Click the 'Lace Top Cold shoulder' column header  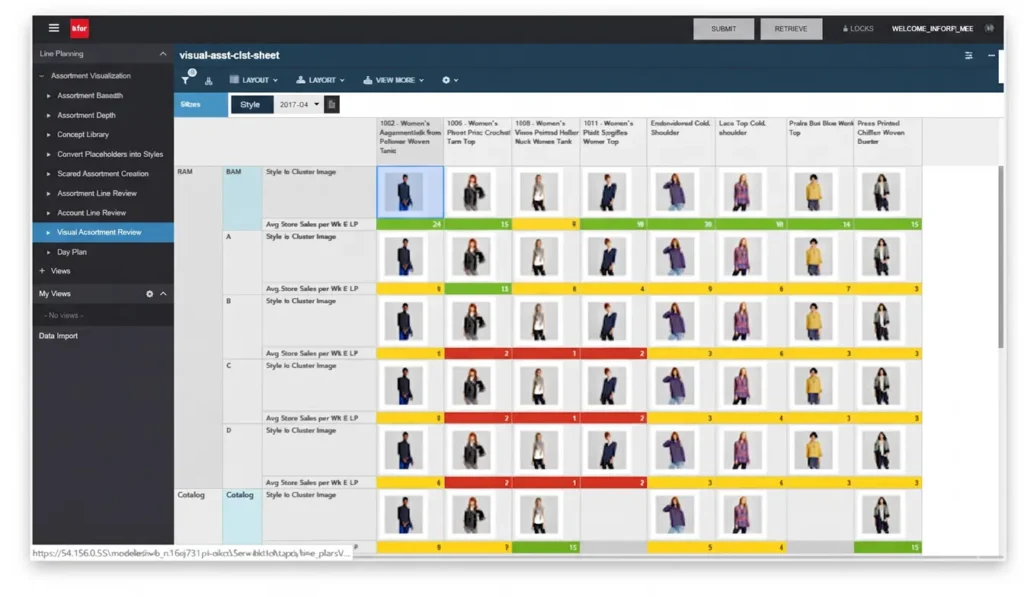pyautogui.click(x=750, y=141)
